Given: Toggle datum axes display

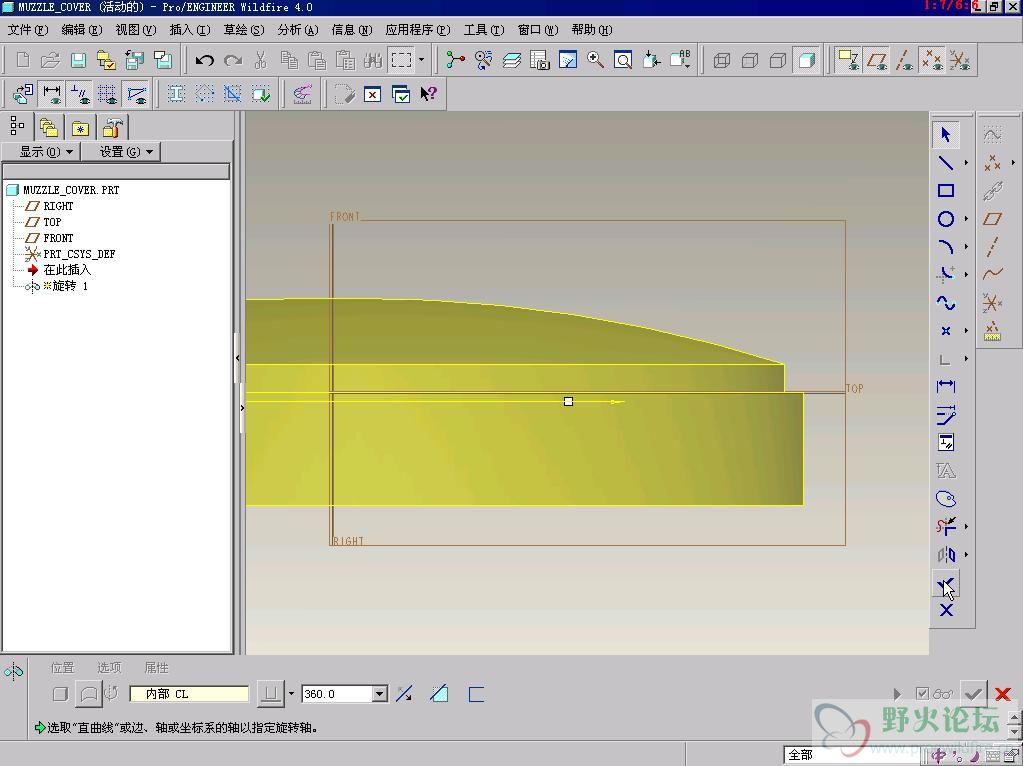Looking at the screenshot, I should pyautogui.click(x=904, y=61).
